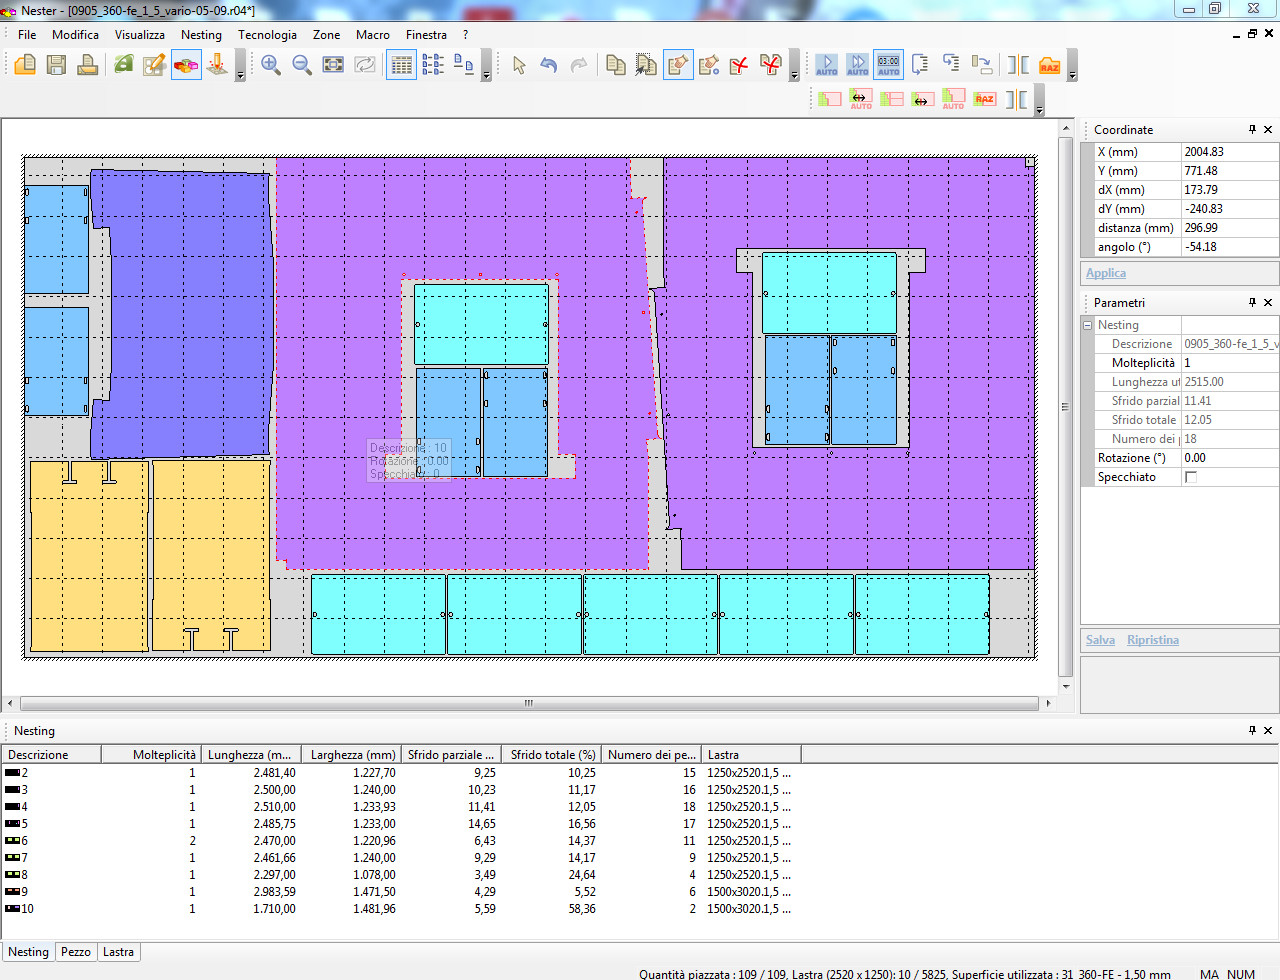Open the Tecnologia menu
Screen dimensions: 1280x980
(267, 34)
